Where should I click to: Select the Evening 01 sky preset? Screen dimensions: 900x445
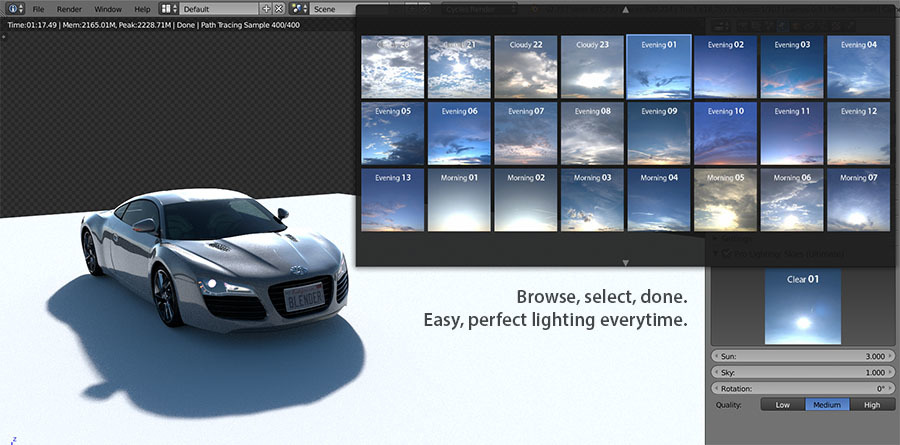pyautogui.click(x=659, y=66)
